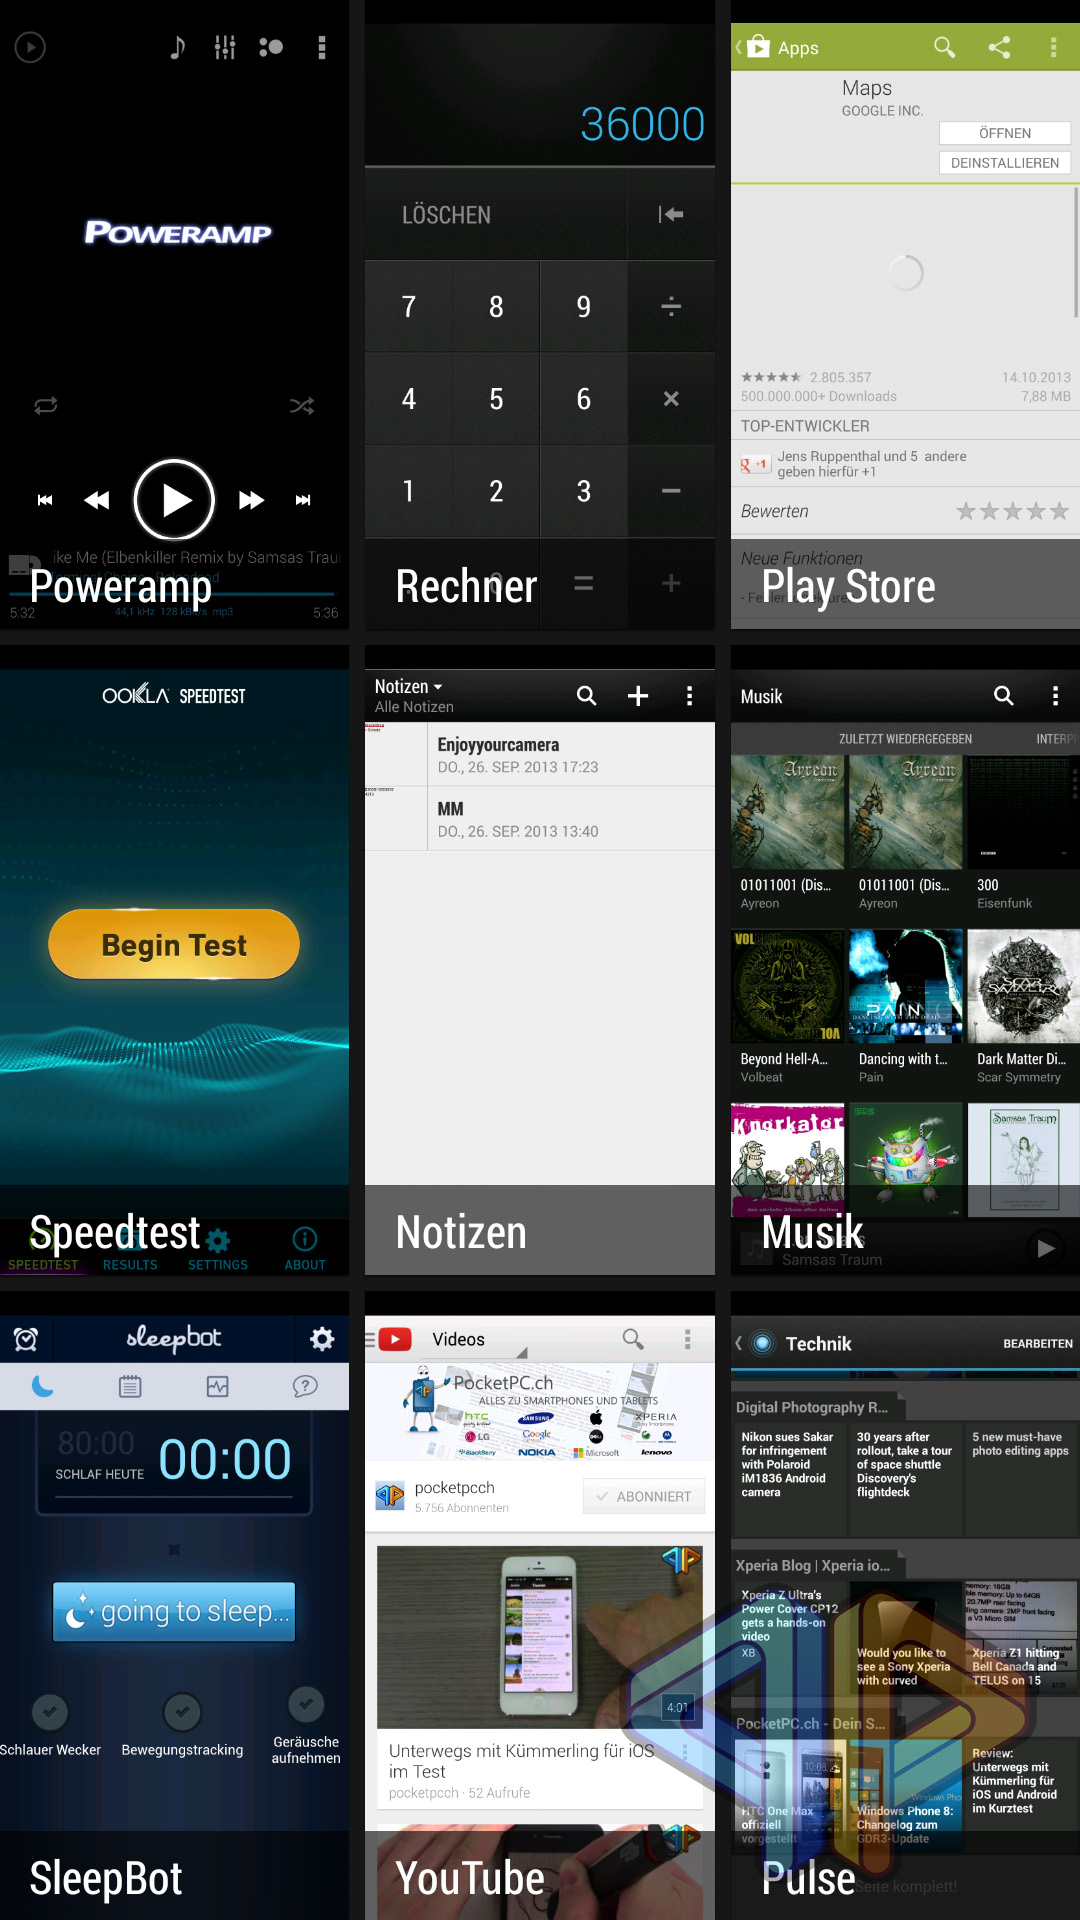Open Notizen overflow menu

point(689,696)
